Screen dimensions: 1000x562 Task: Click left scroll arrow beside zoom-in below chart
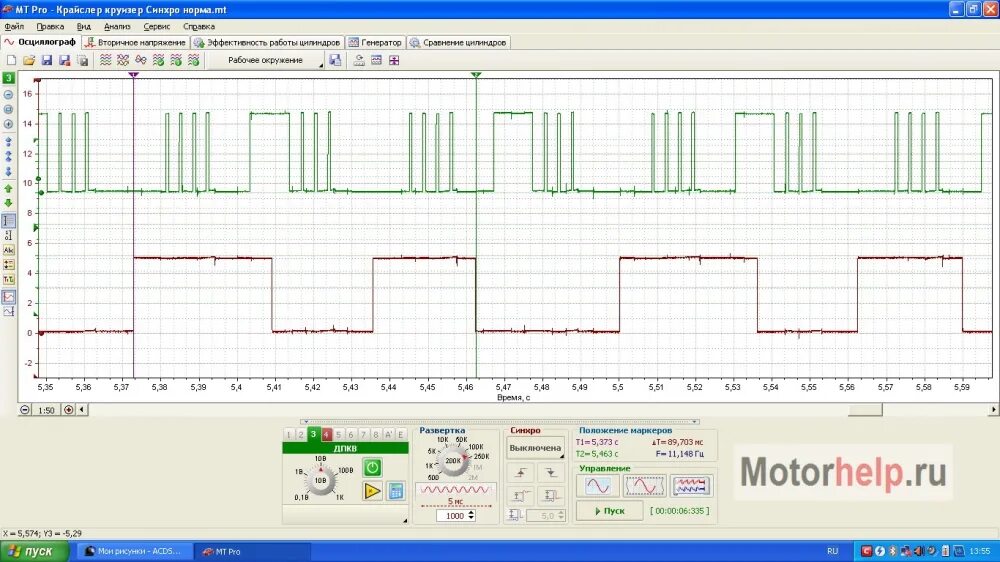[x=82, y=410]
